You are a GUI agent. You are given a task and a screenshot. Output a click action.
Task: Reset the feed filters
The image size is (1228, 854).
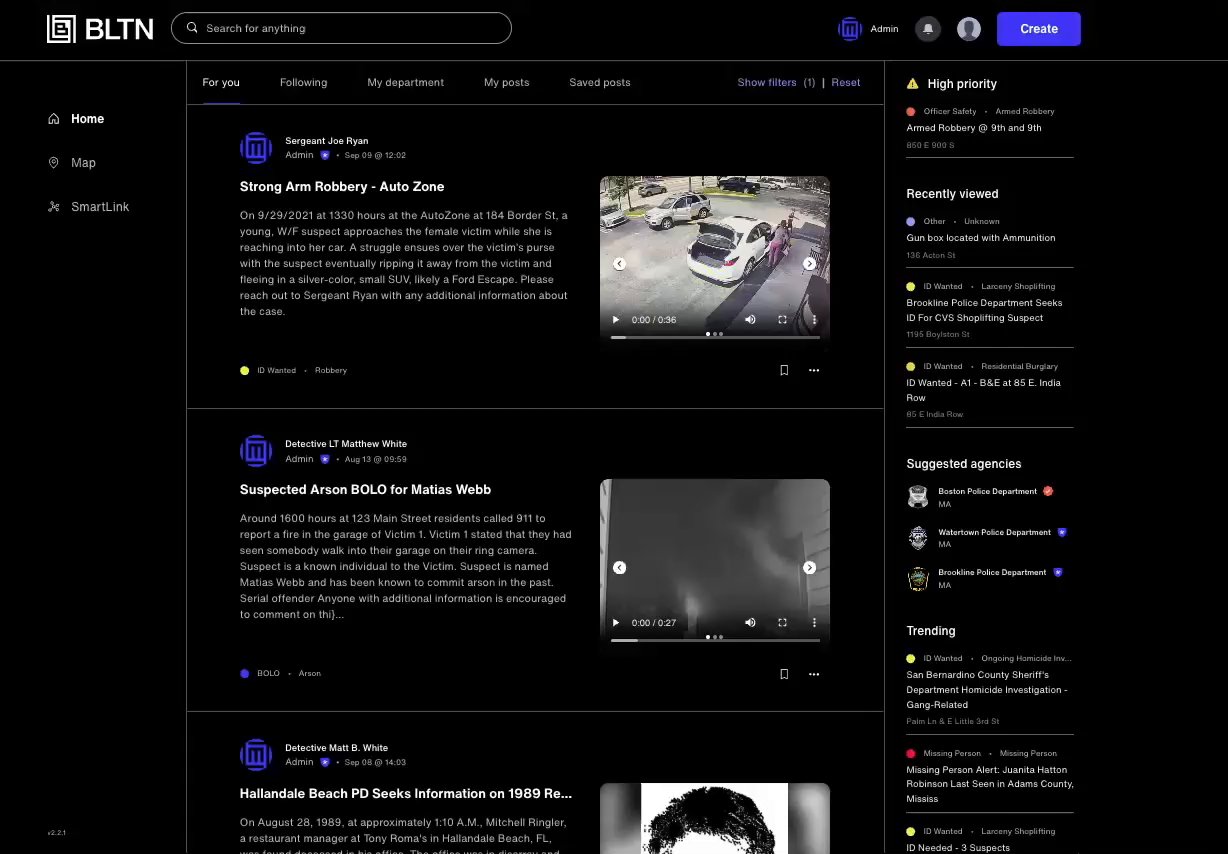click(846, 82)
